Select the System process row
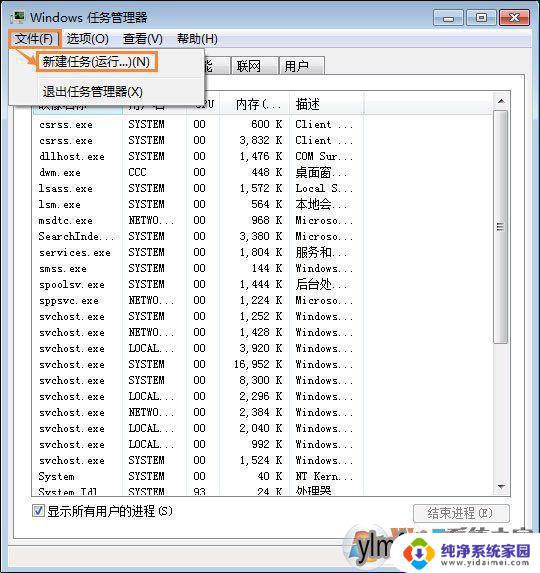This screenshot has height=573, width=540. point(197,476)
